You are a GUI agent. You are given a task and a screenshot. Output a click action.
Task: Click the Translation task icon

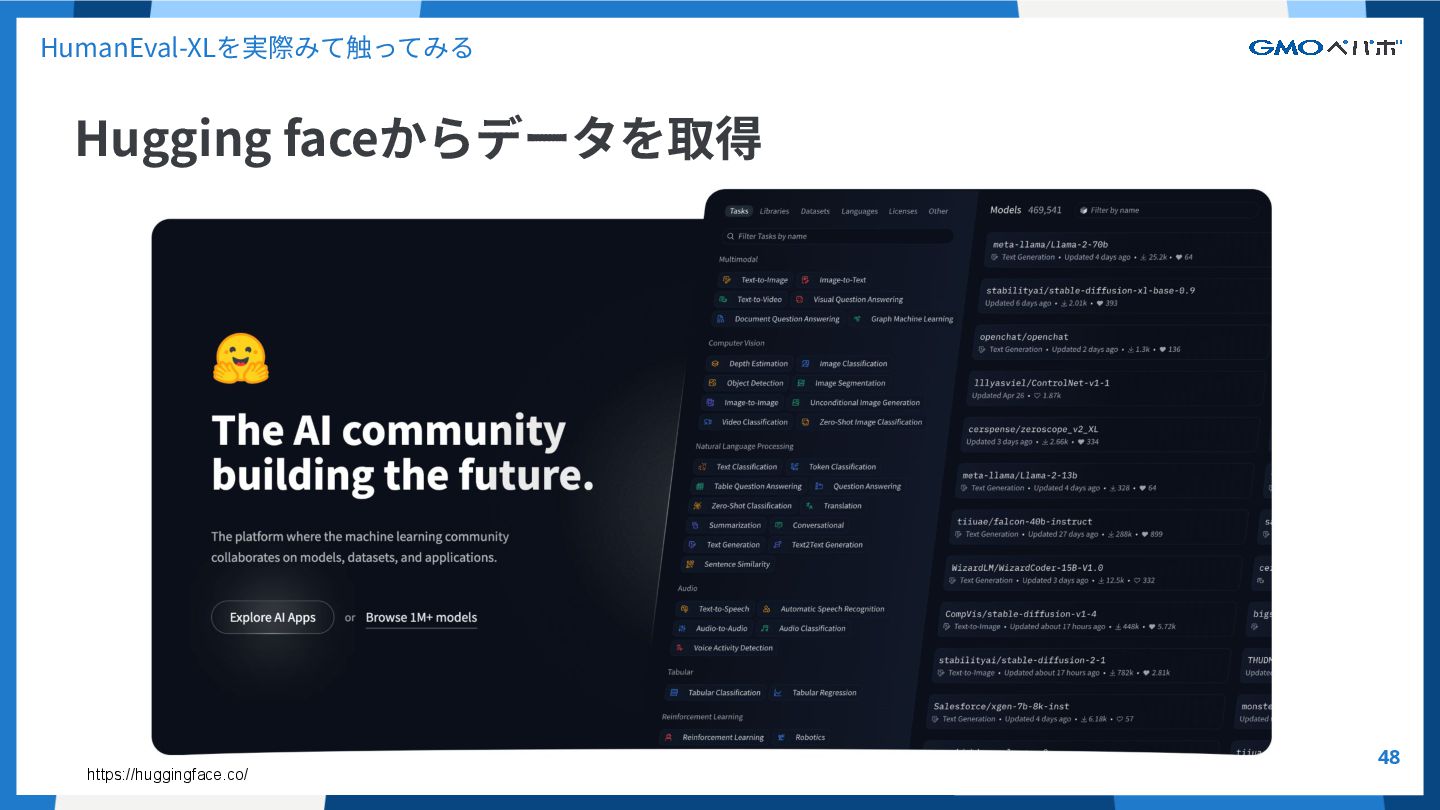(809, 506)
